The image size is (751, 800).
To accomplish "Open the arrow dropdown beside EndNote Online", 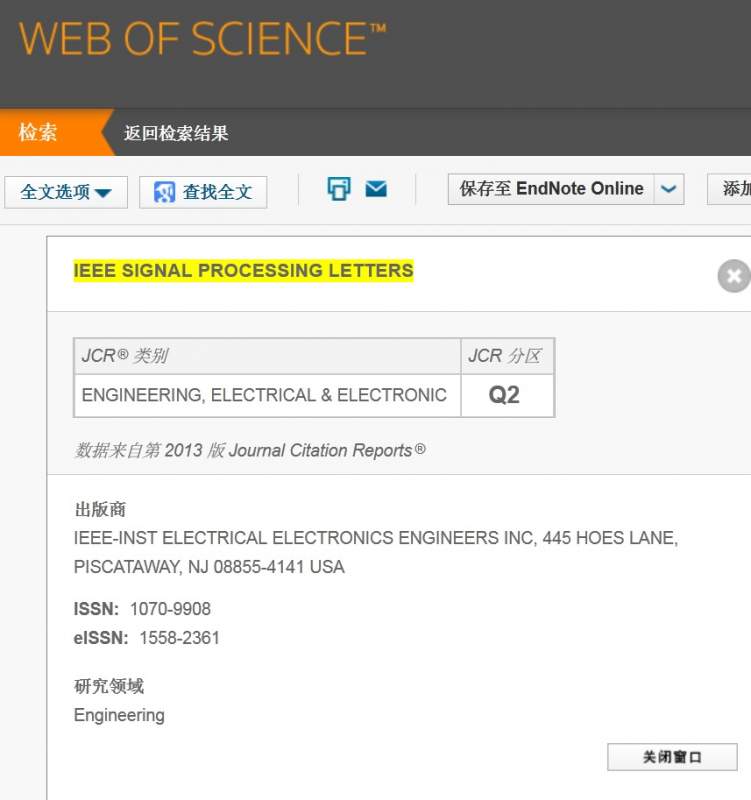I will point(669,189).
